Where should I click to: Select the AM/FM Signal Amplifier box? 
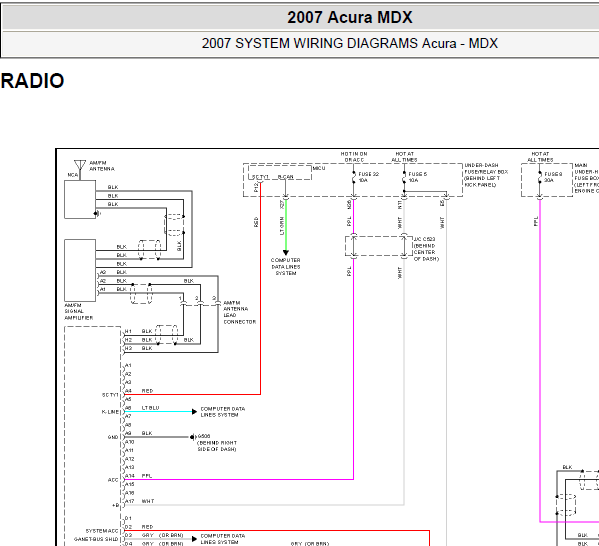click(80, 271)
